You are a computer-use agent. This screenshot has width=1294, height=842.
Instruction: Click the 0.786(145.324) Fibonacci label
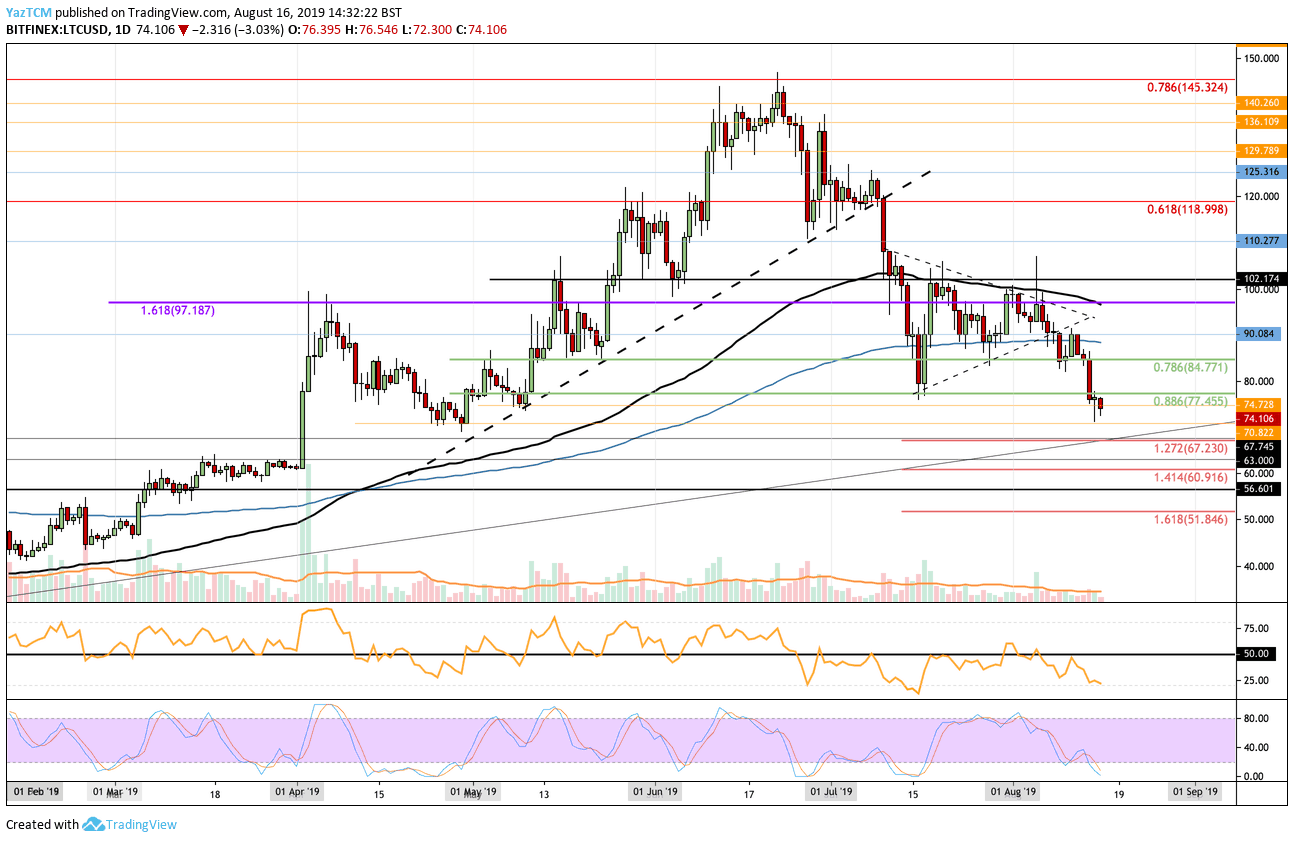click(x=1189, y=88)
